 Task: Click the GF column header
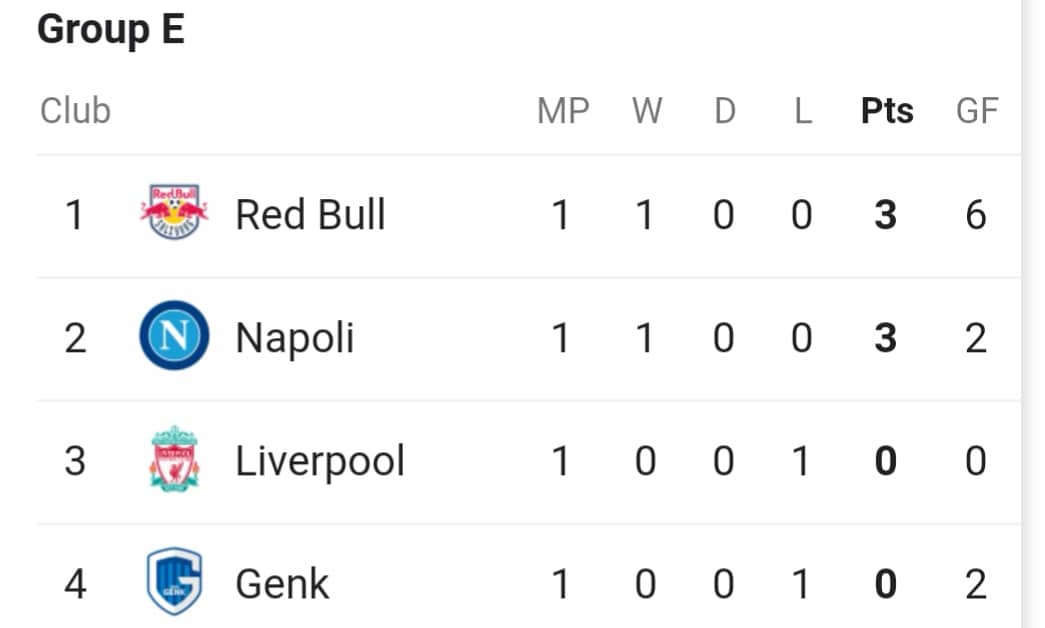pos(977,111)
